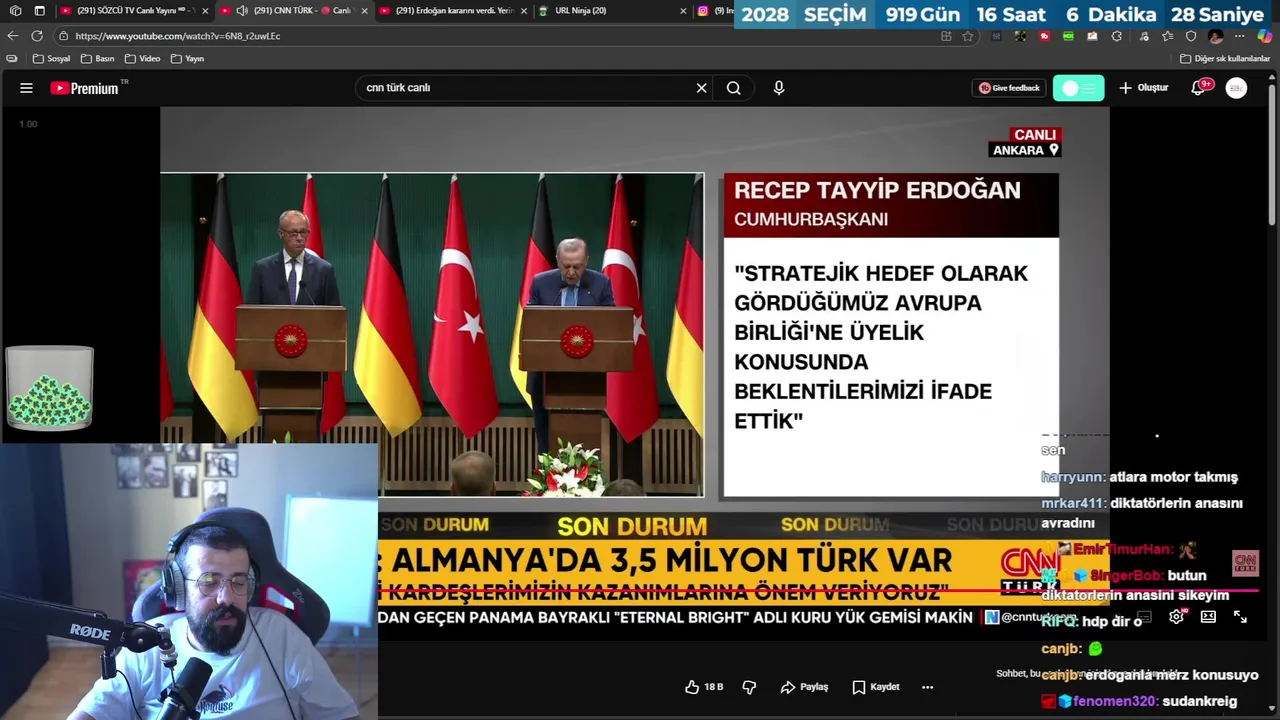Close the SÖZCÜ TV tab
This screenshot has height=720, width=1280.
pyautogui.click(x=205, y=11)
